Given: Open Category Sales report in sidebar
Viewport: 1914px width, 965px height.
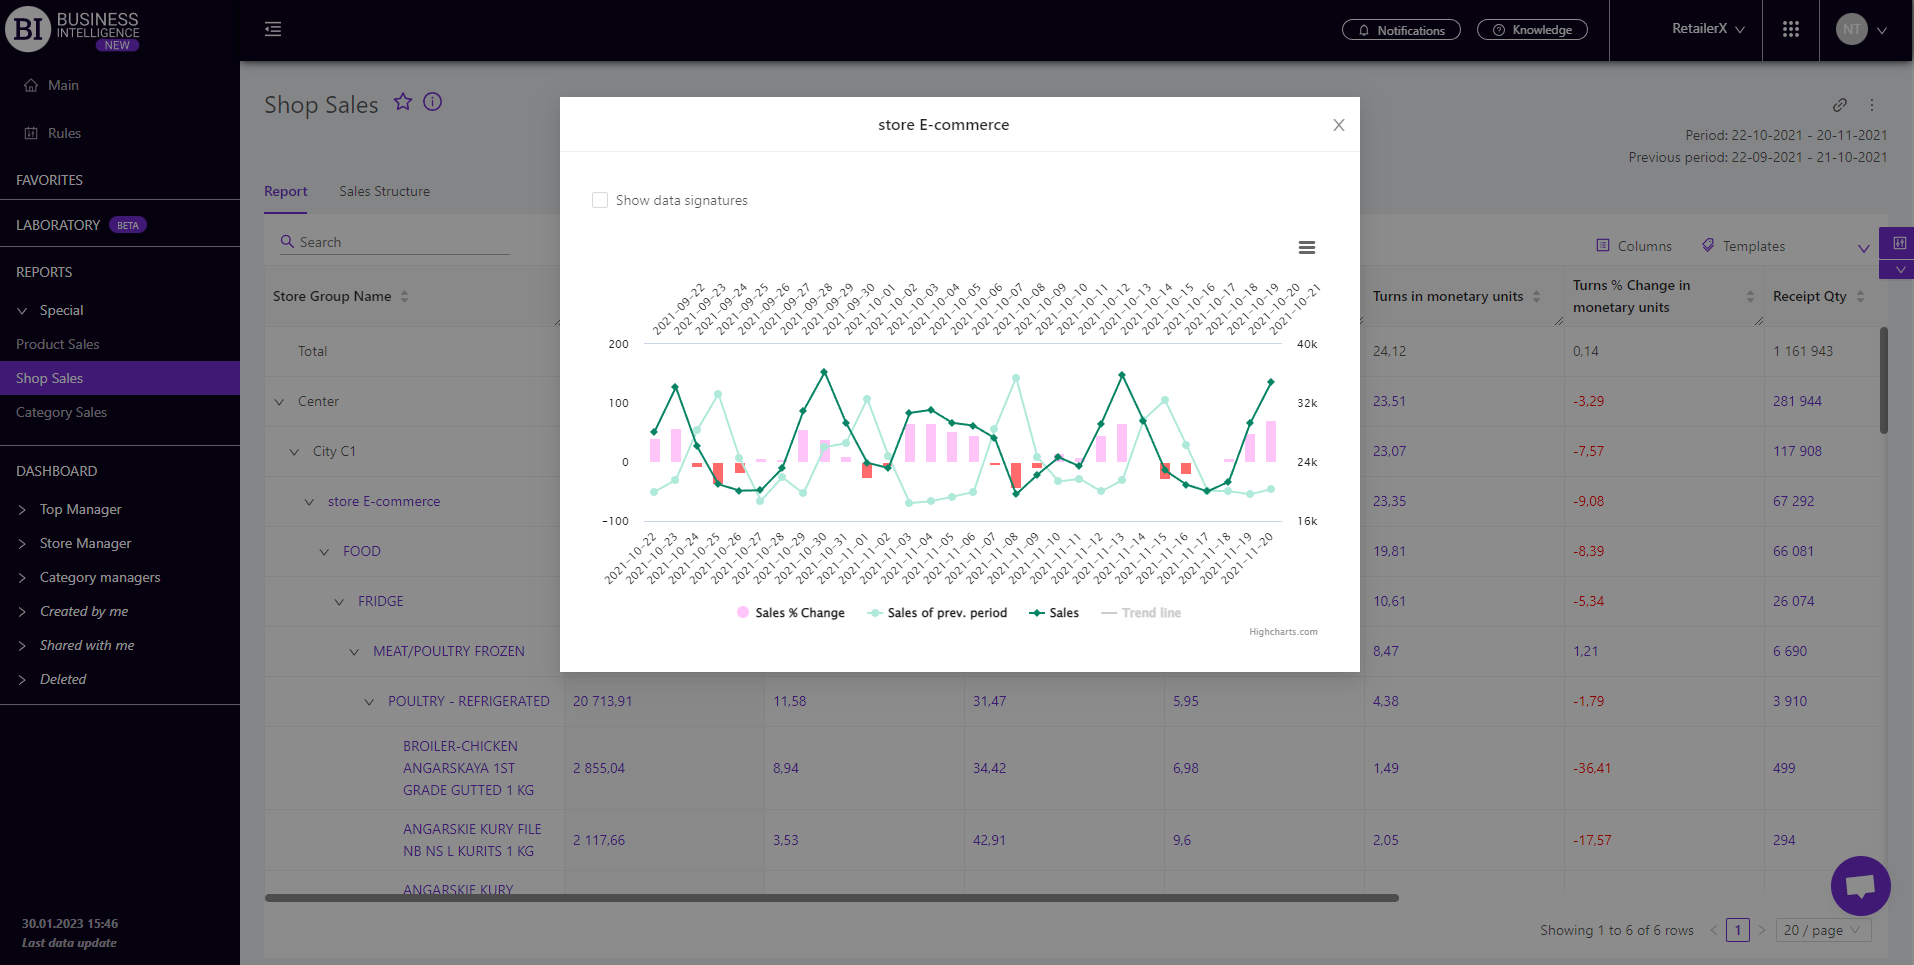Looking at the screenshot, I should (61, 412).
